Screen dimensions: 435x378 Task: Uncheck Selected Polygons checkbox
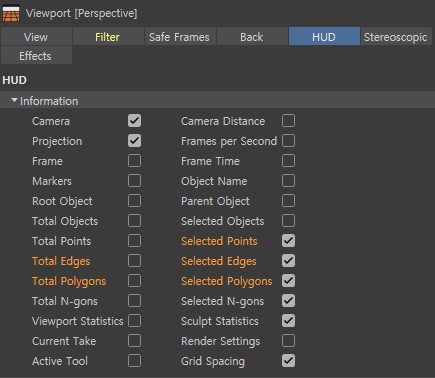point(288,281)
